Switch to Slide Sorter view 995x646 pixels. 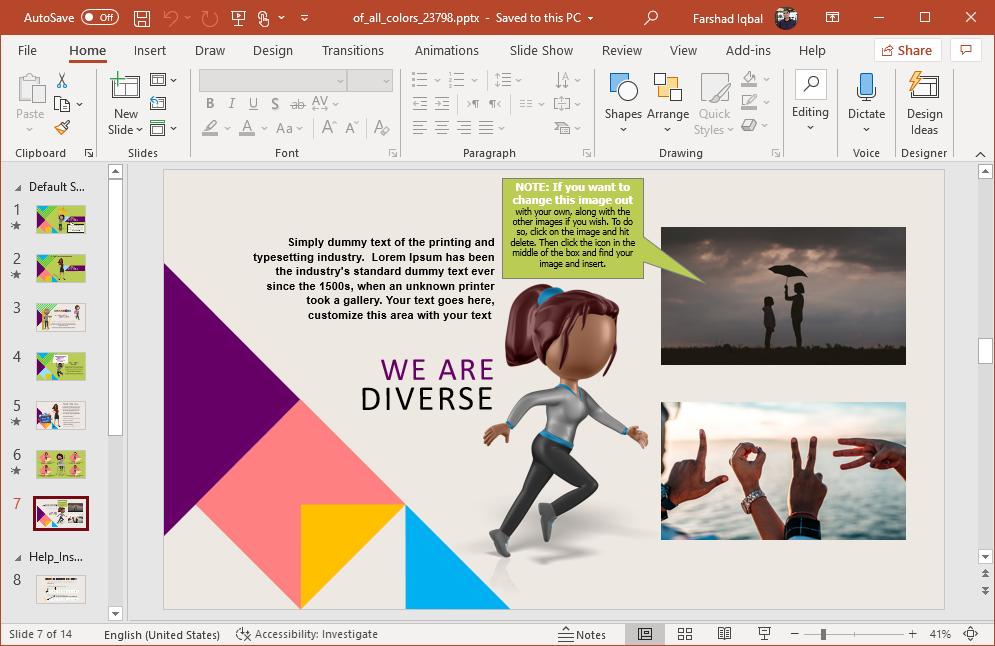(x=685, y=634)
